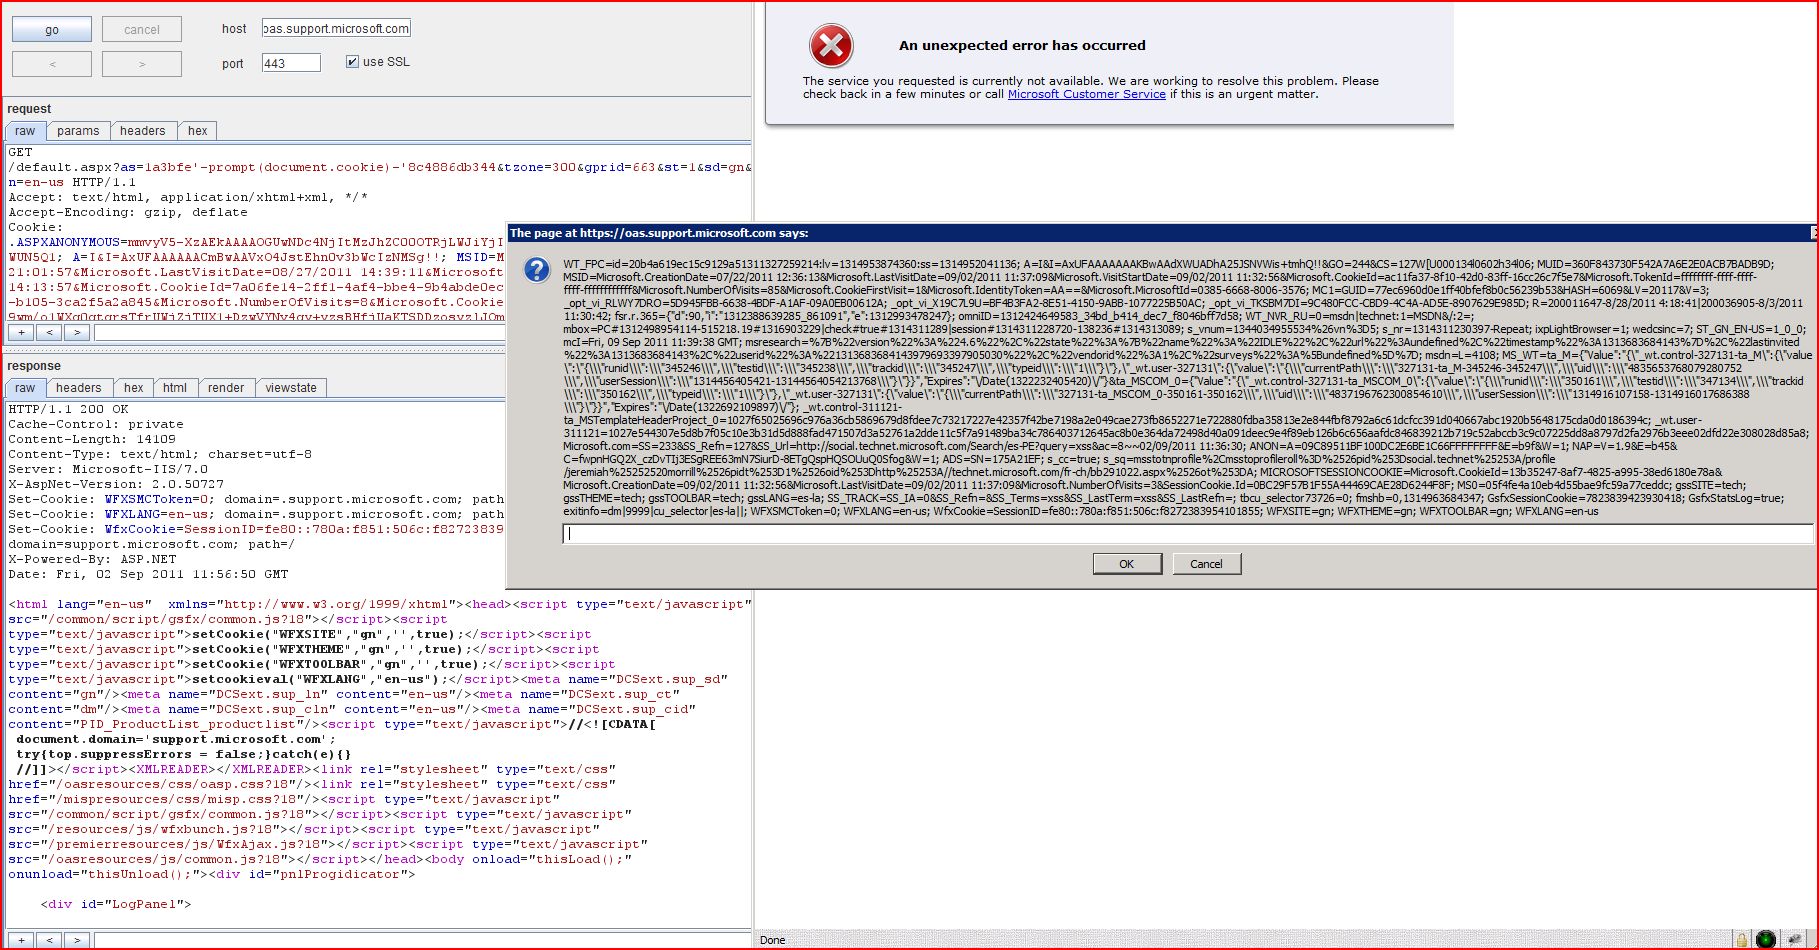Open the Microsoft Customer Service link

(1087, 94)
